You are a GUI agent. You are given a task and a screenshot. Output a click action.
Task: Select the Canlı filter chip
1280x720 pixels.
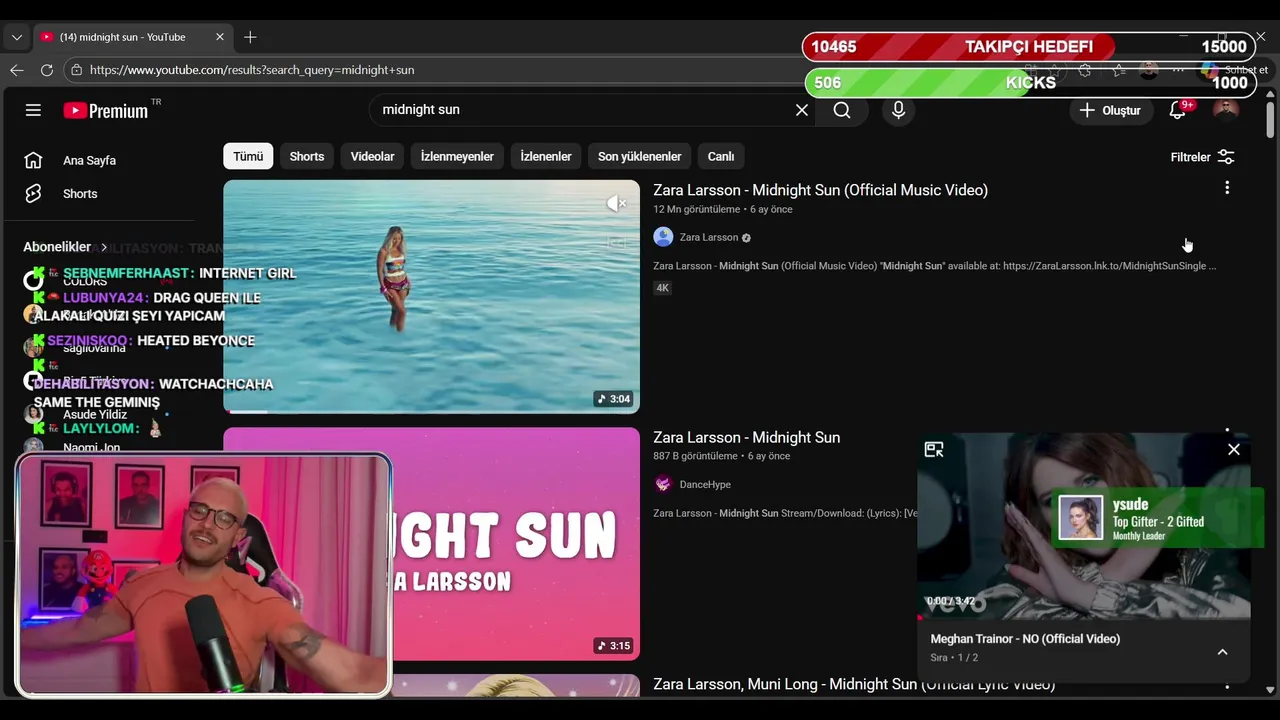721,156
